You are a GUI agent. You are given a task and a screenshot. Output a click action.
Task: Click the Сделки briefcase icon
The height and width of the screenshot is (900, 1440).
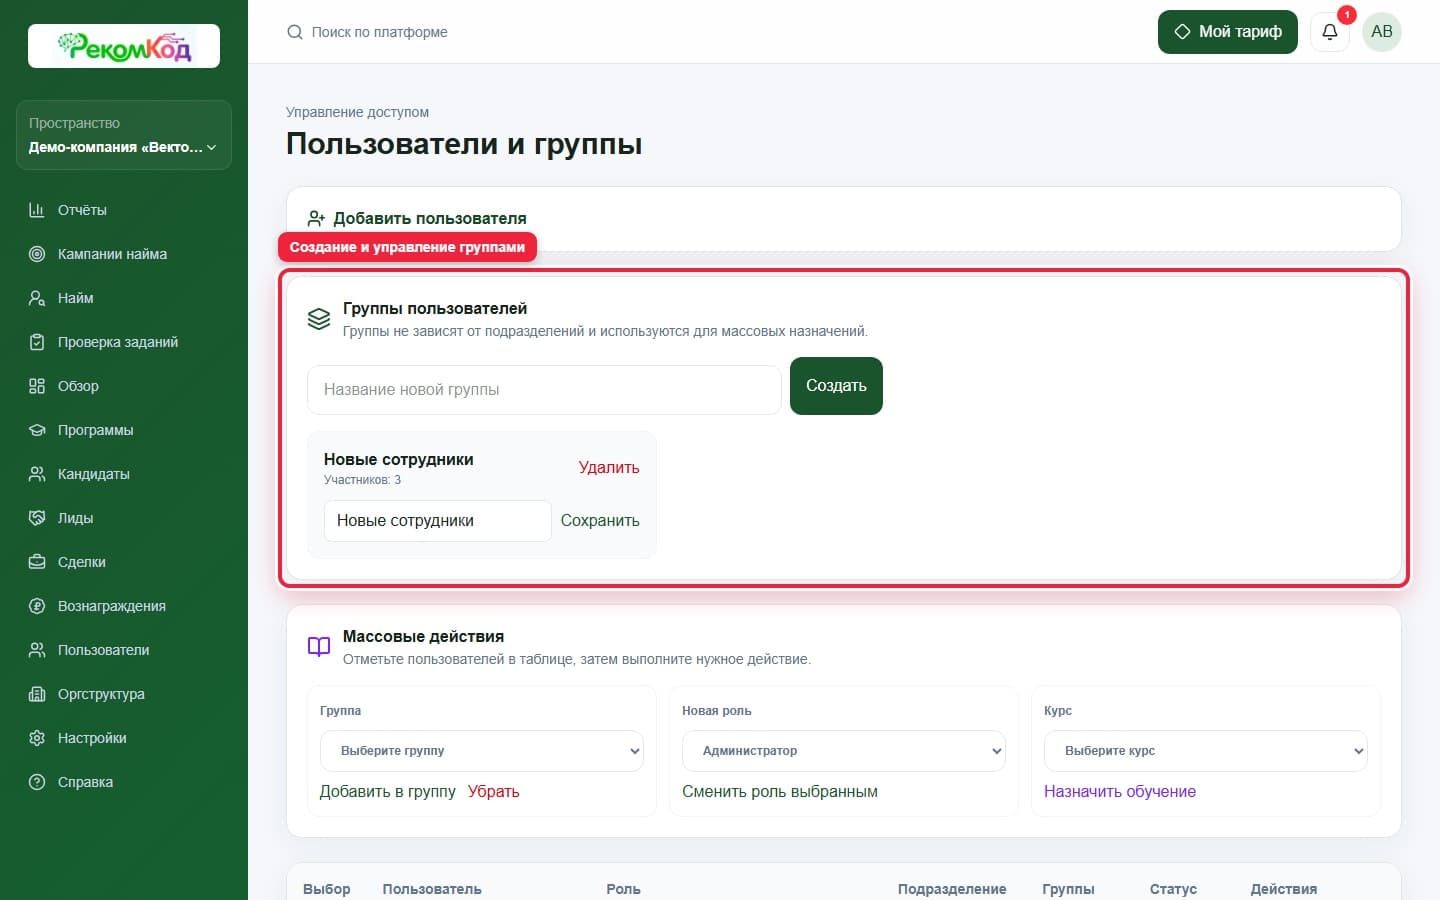37,562
